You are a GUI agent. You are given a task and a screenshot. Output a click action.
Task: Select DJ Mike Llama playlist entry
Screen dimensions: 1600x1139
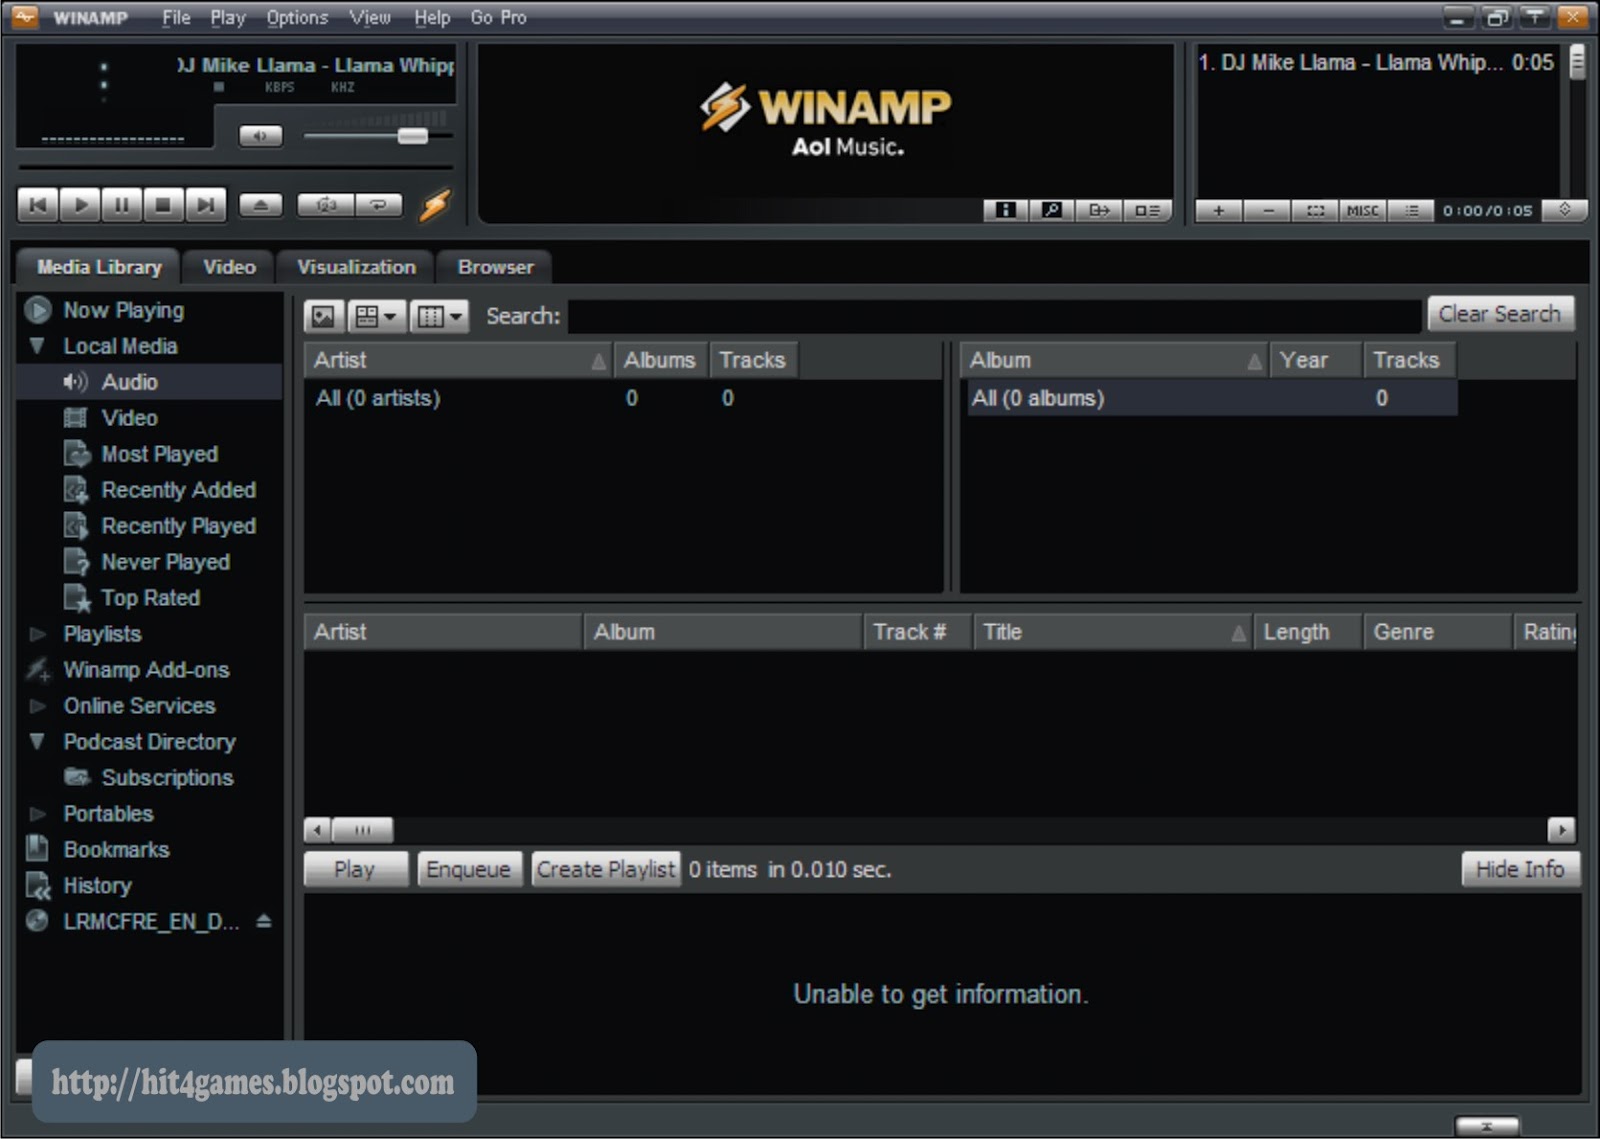[x=1376, y=62]
